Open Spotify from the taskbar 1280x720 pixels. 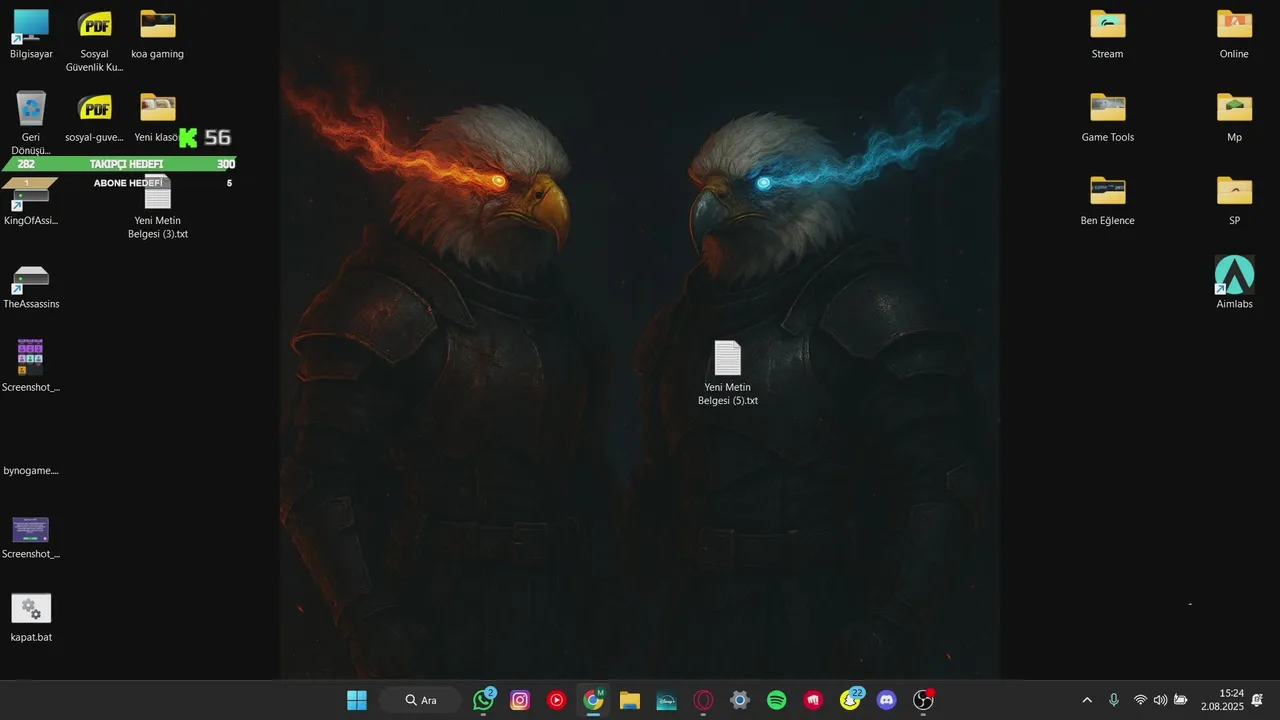[x=777, y=700]
